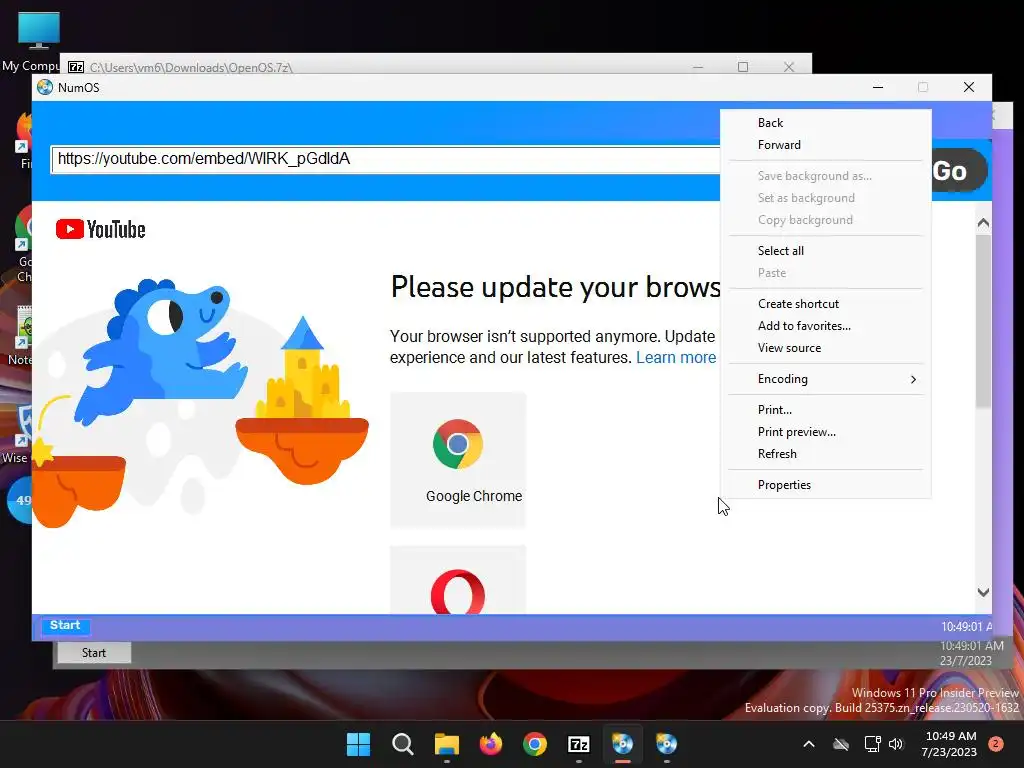This screenshot has height=768, width=1024.
Task: Select the second NumOS taskbar icon
Action: tap(666, 744)
